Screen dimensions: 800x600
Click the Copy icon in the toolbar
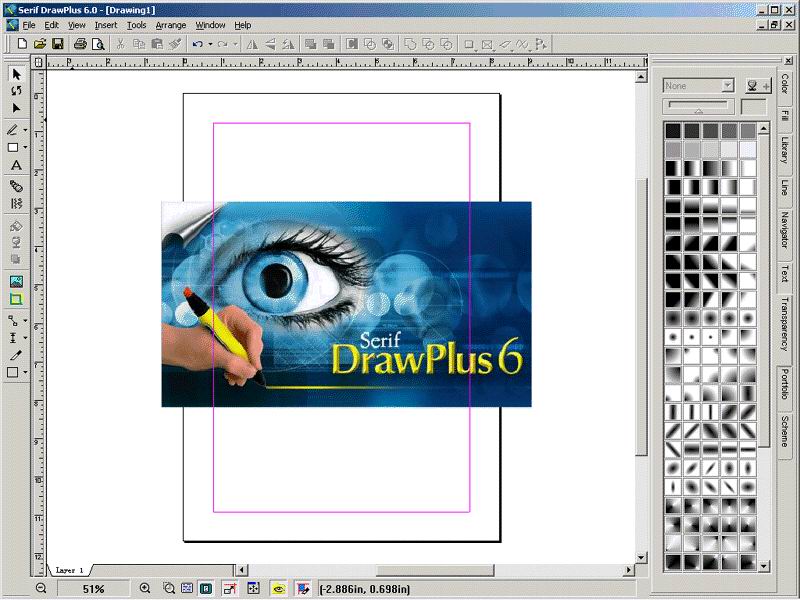point(139,44)
